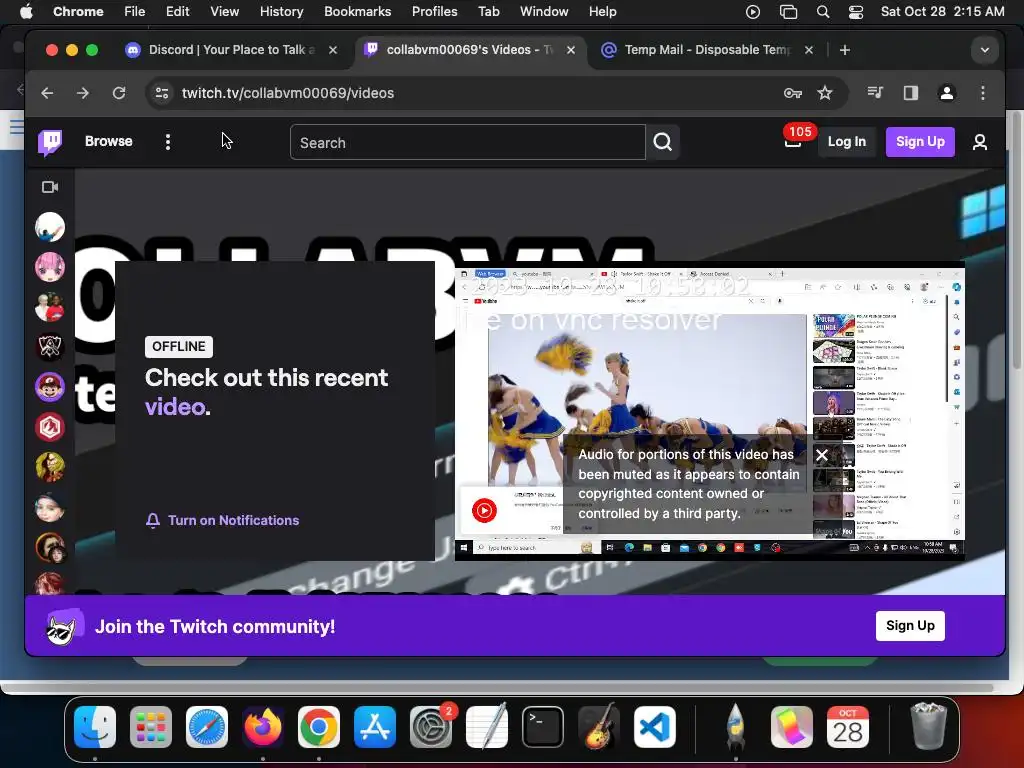Viewport: 1024px width, 768px height.
Task: Open System Settings from the Dock
Action: [431, 727]
